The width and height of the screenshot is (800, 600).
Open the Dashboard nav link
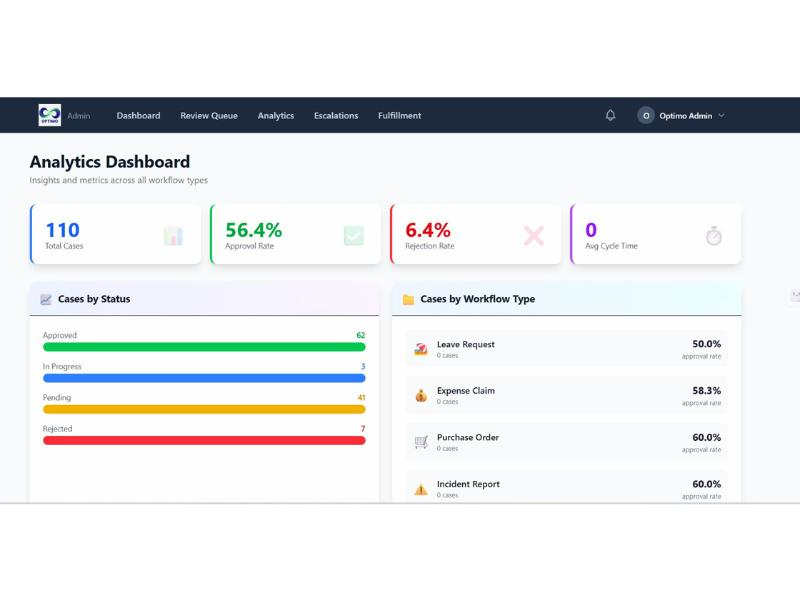pyautogui.click(x=138, y=115)
